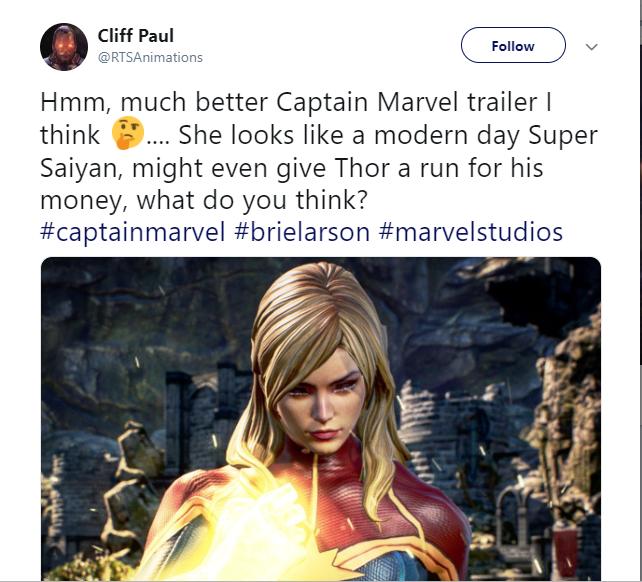Click the @RTSAnimations handle

[x=150, y=58]
